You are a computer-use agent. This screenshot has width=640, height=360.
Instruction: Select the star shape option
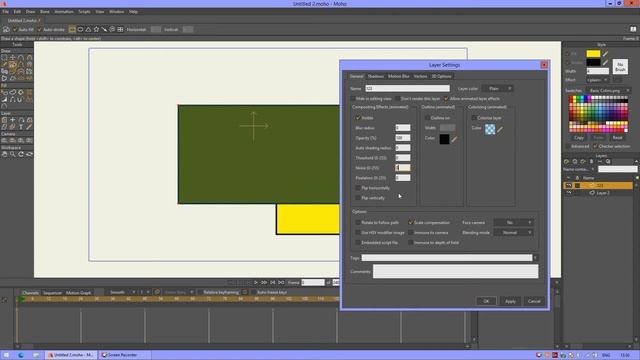click(96, 29)
